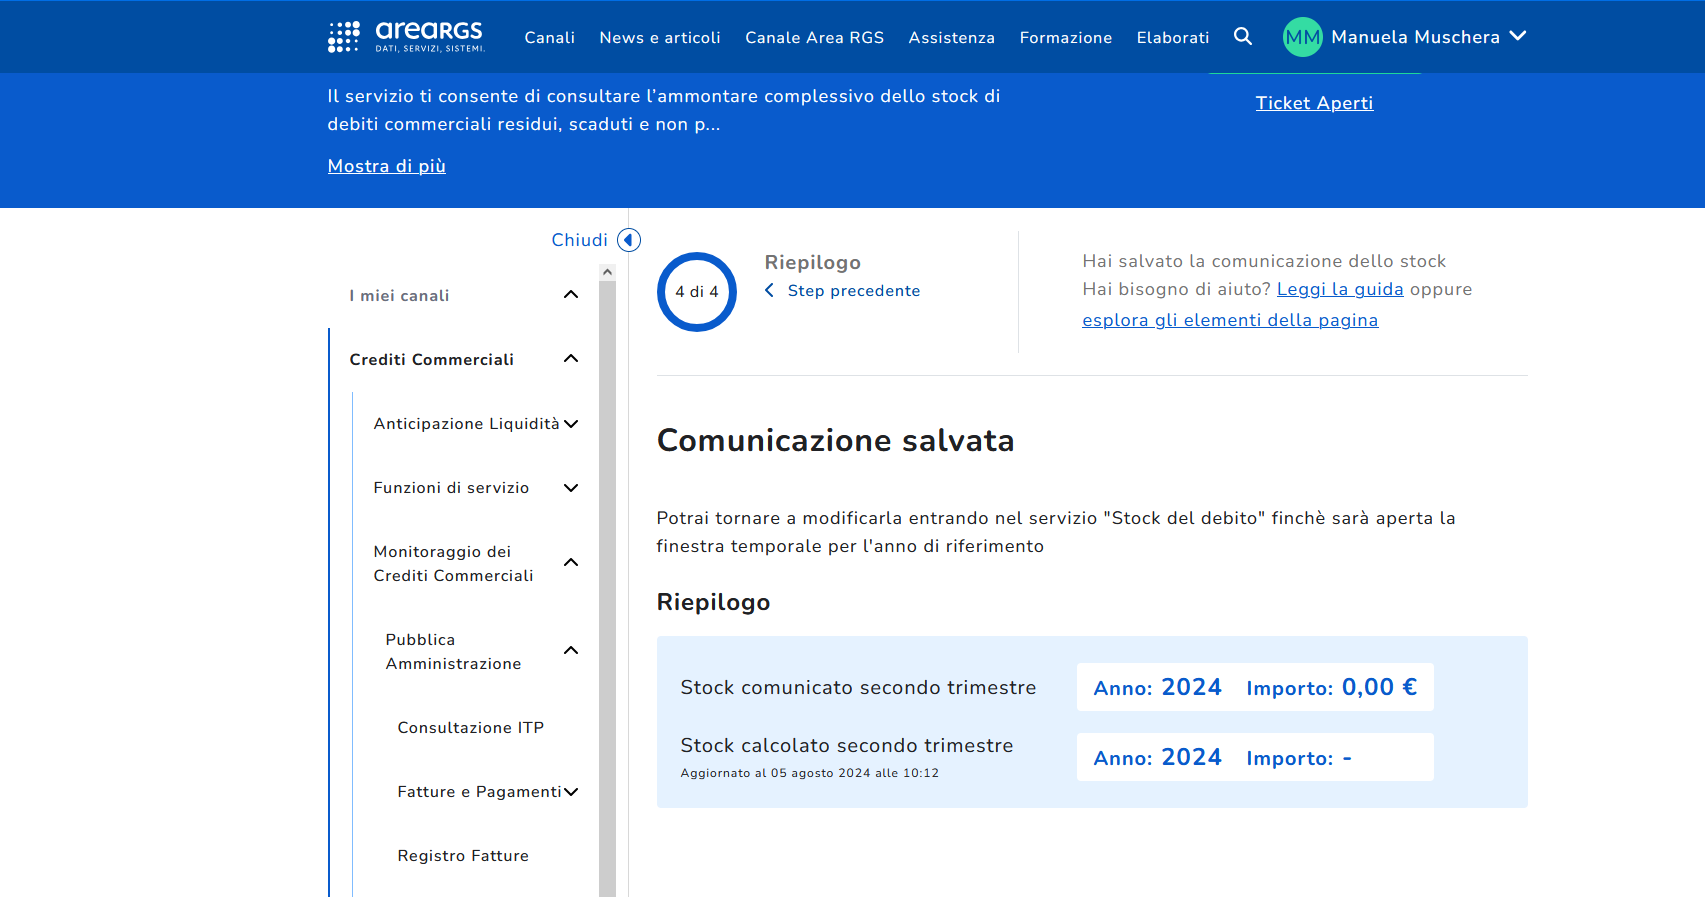
Task: Select Consultazione ITP in sidebar
Action: point(471,728)
